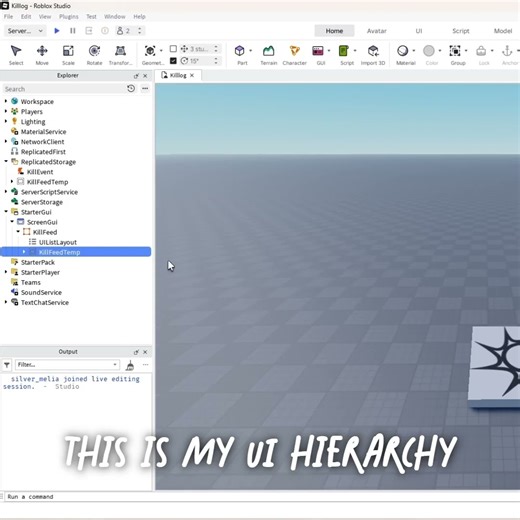
Task: Select StarterPack in Explorer
Action: click(x=38, y=262)
